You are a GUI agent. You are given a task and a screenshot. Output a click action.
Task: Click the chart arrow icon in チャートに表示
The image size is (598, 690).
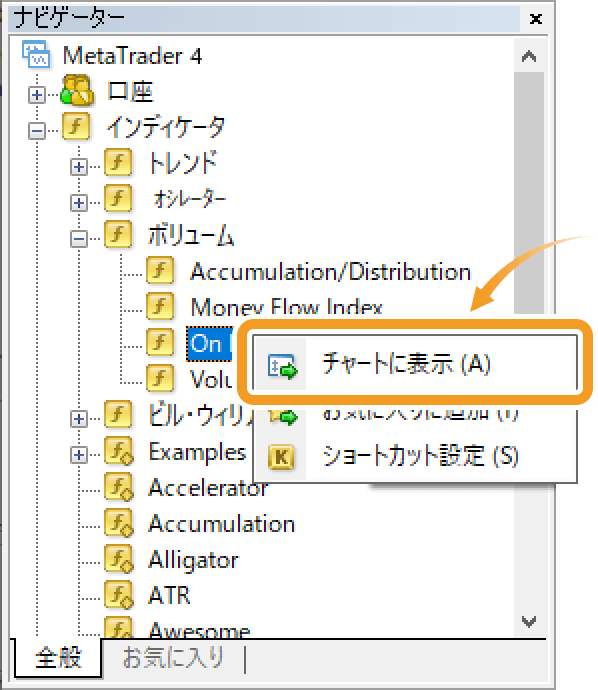[282, 366]
